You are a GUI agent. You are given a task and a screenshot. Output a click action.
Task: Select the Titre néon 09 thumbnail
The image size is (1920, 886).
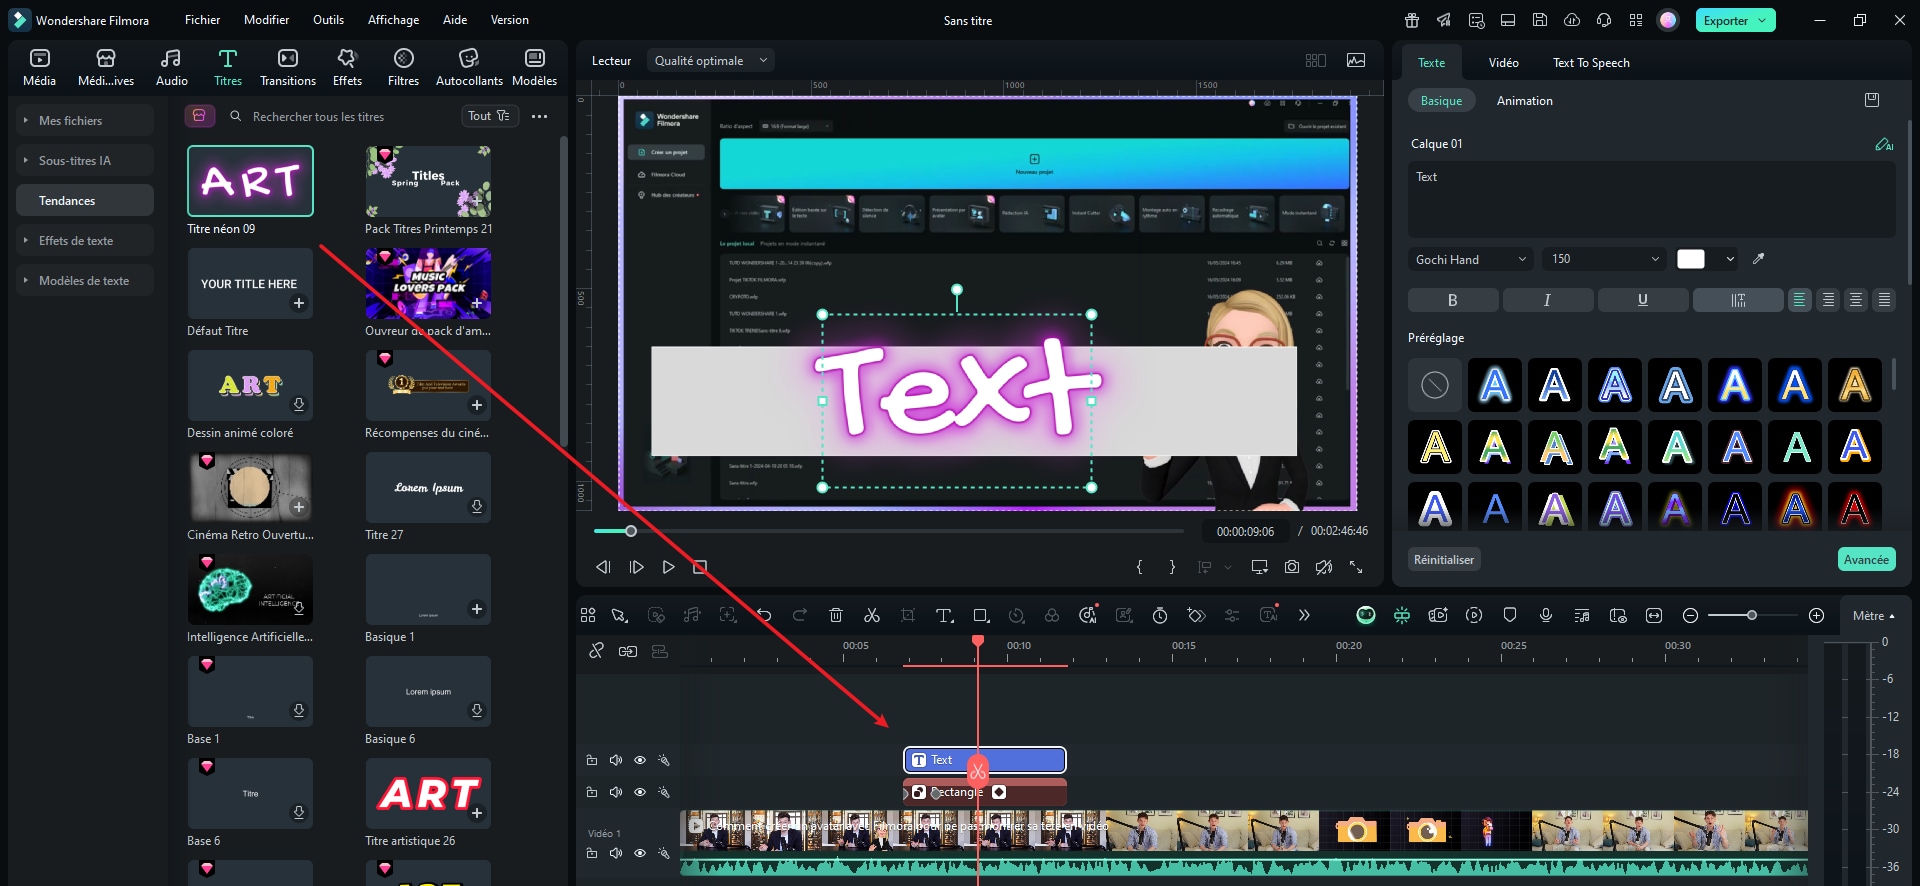point(250,181)
